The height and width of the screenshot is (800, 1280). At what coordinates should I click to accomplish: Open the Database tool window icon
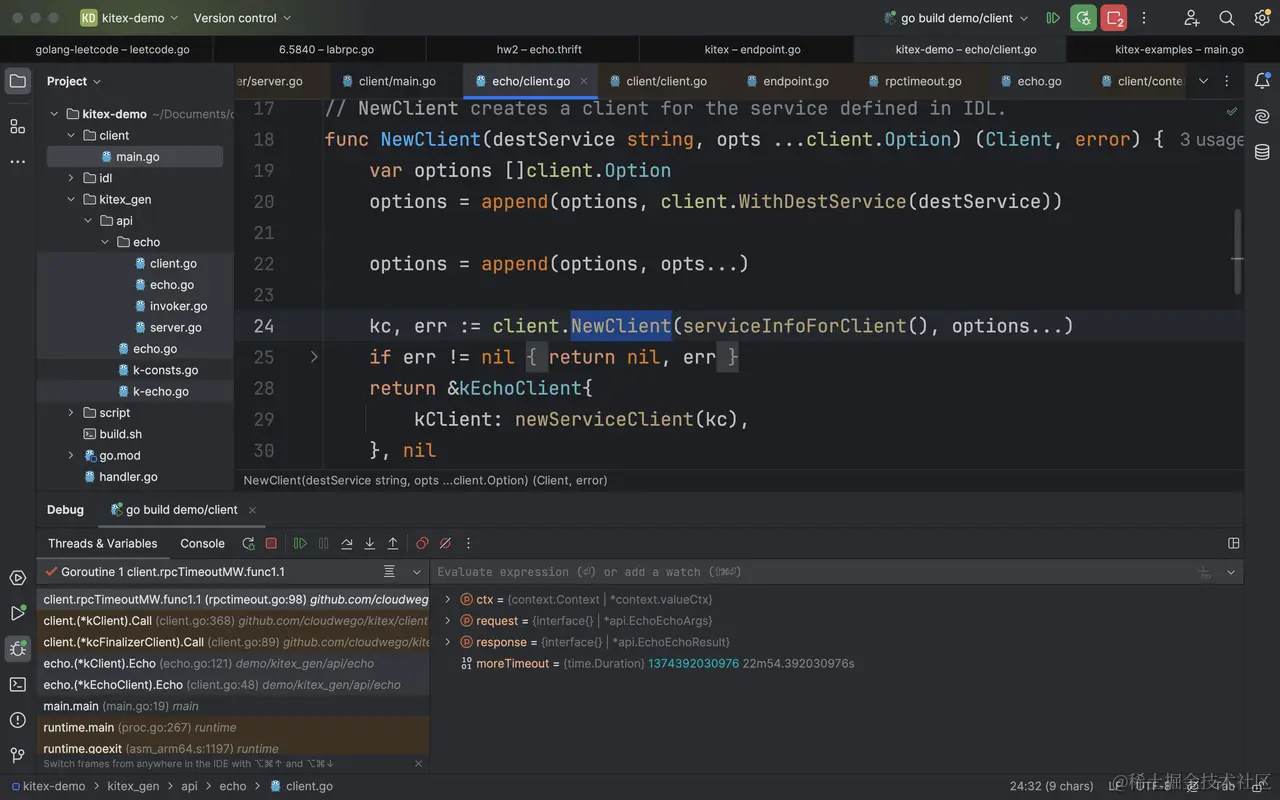point(1262,152)
